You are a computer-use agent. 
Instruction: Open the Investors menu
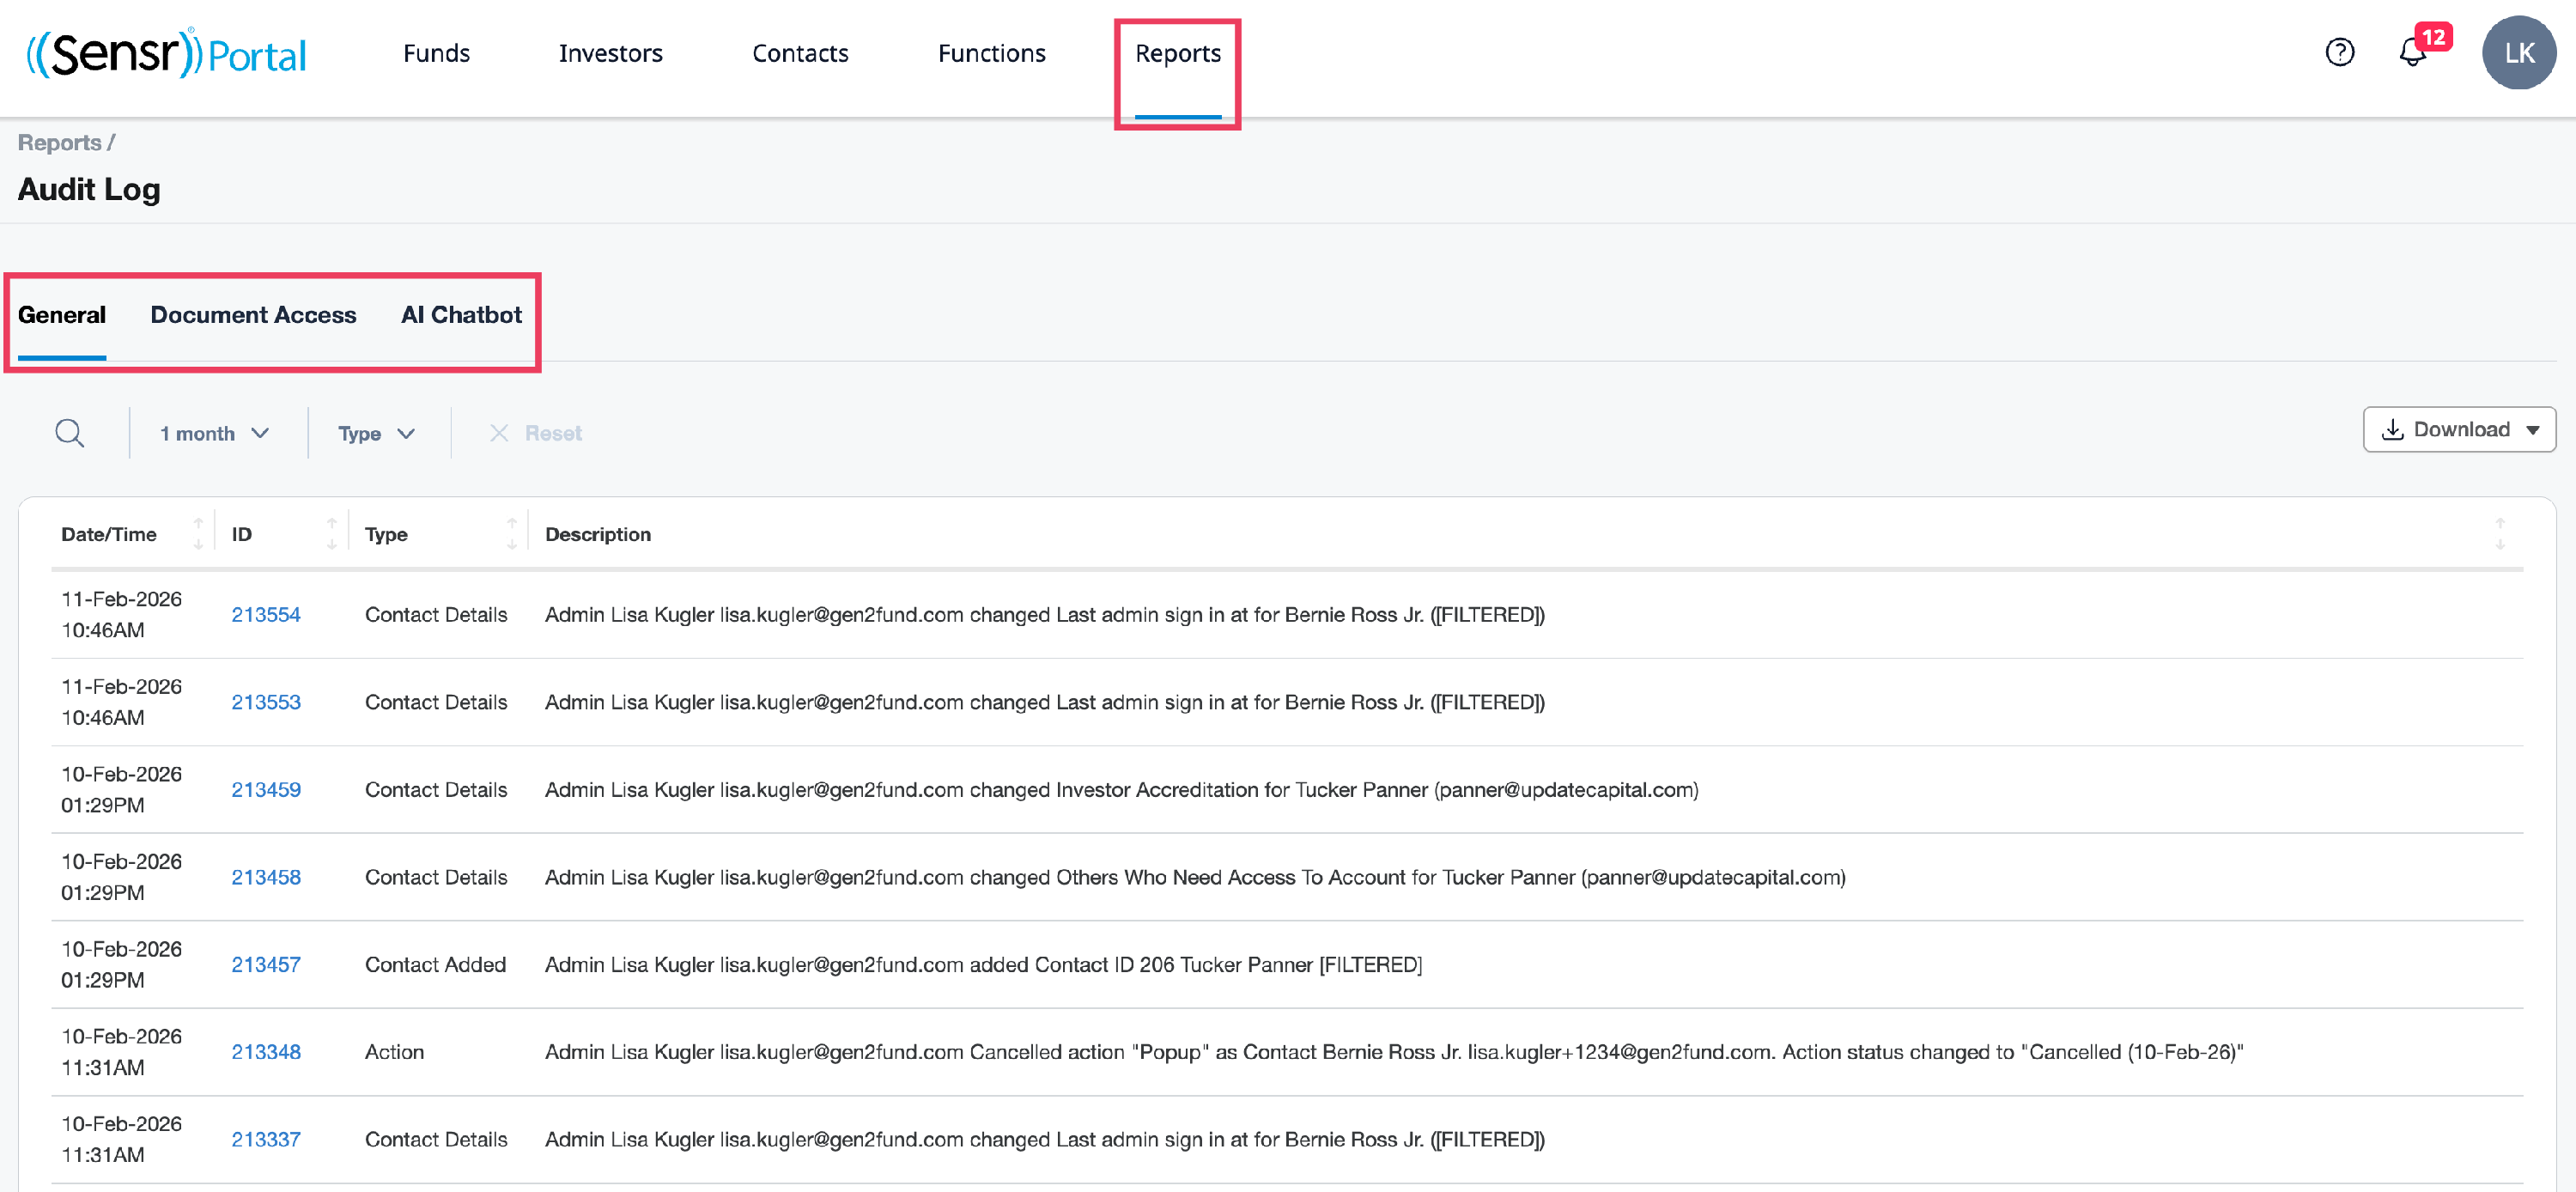click(610, 53)
